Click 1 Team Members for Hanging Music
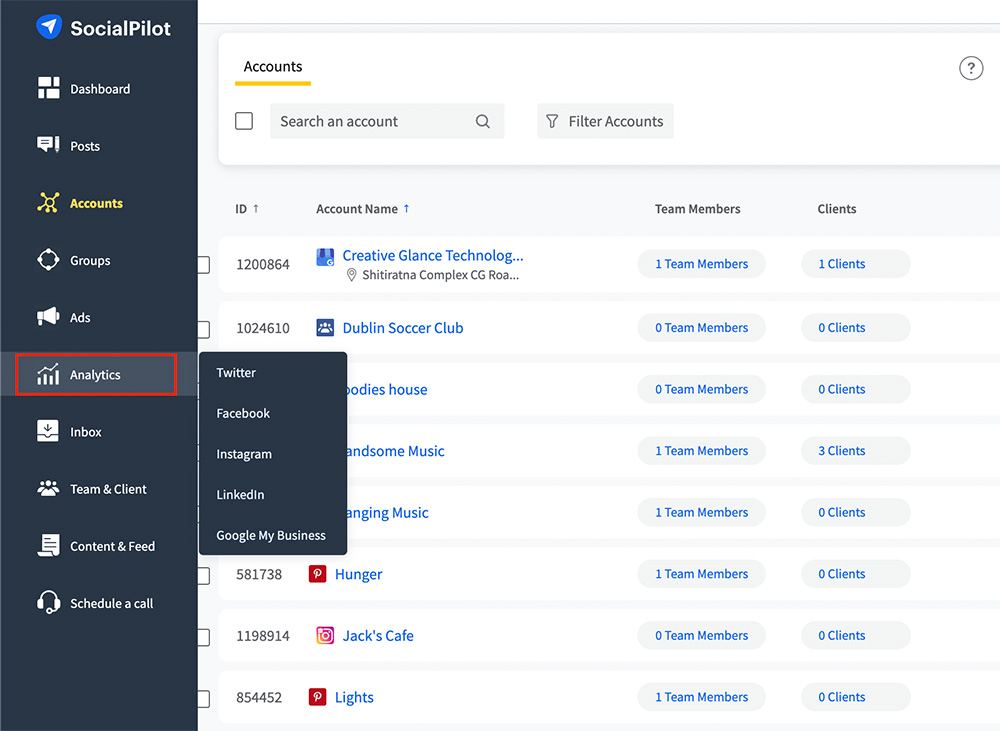The width and height of the screenshot is (1000, 731). click(x=702, y=512)
